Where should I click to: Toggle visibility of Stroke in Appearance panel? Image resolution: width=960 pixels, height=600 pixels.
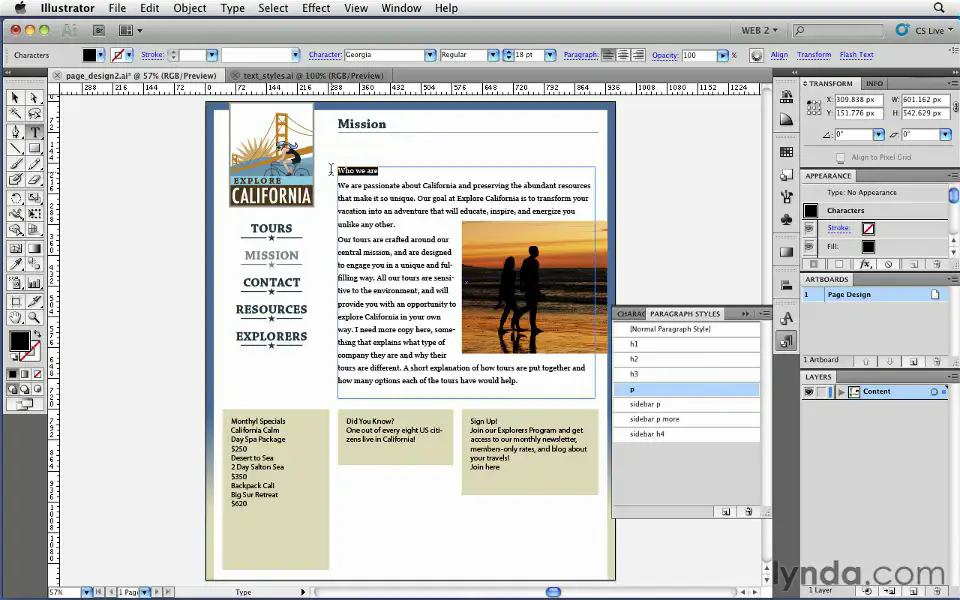[x=809, y=228]
